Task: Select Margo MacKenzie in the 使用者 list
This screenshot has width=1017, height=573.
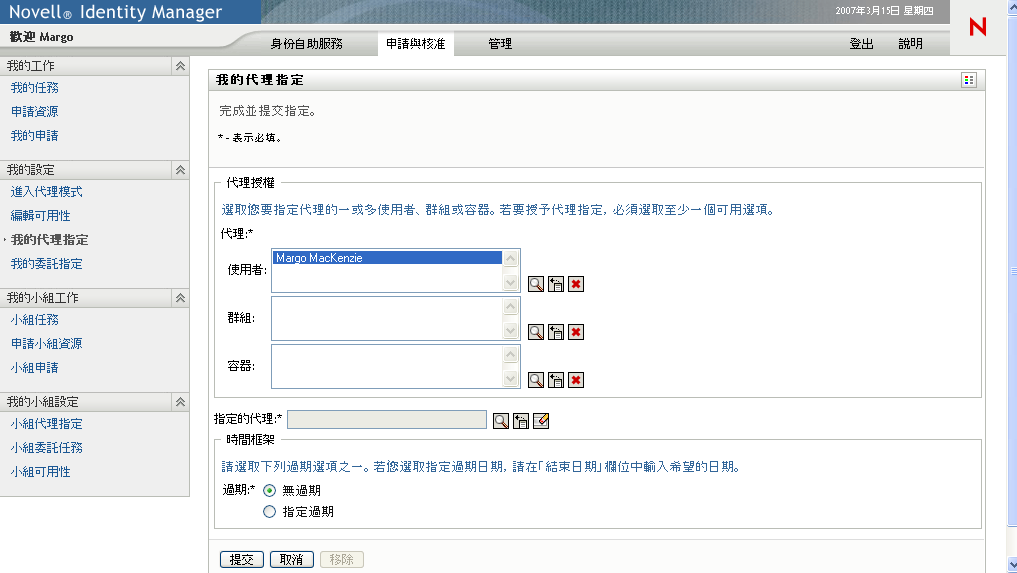Action: [387, 258]
